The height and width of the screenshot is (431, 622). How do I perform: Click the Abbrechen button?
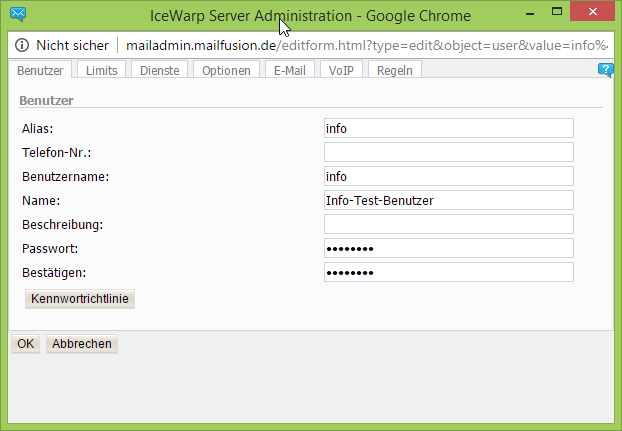(x=82, y=343)
